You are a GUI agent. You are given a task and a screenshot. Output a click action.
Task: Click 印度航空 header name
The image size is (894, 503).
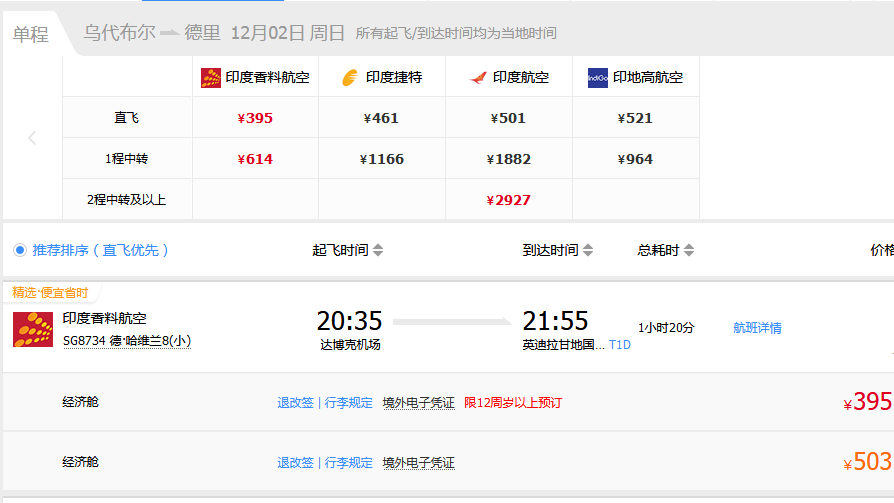point(521,78)
